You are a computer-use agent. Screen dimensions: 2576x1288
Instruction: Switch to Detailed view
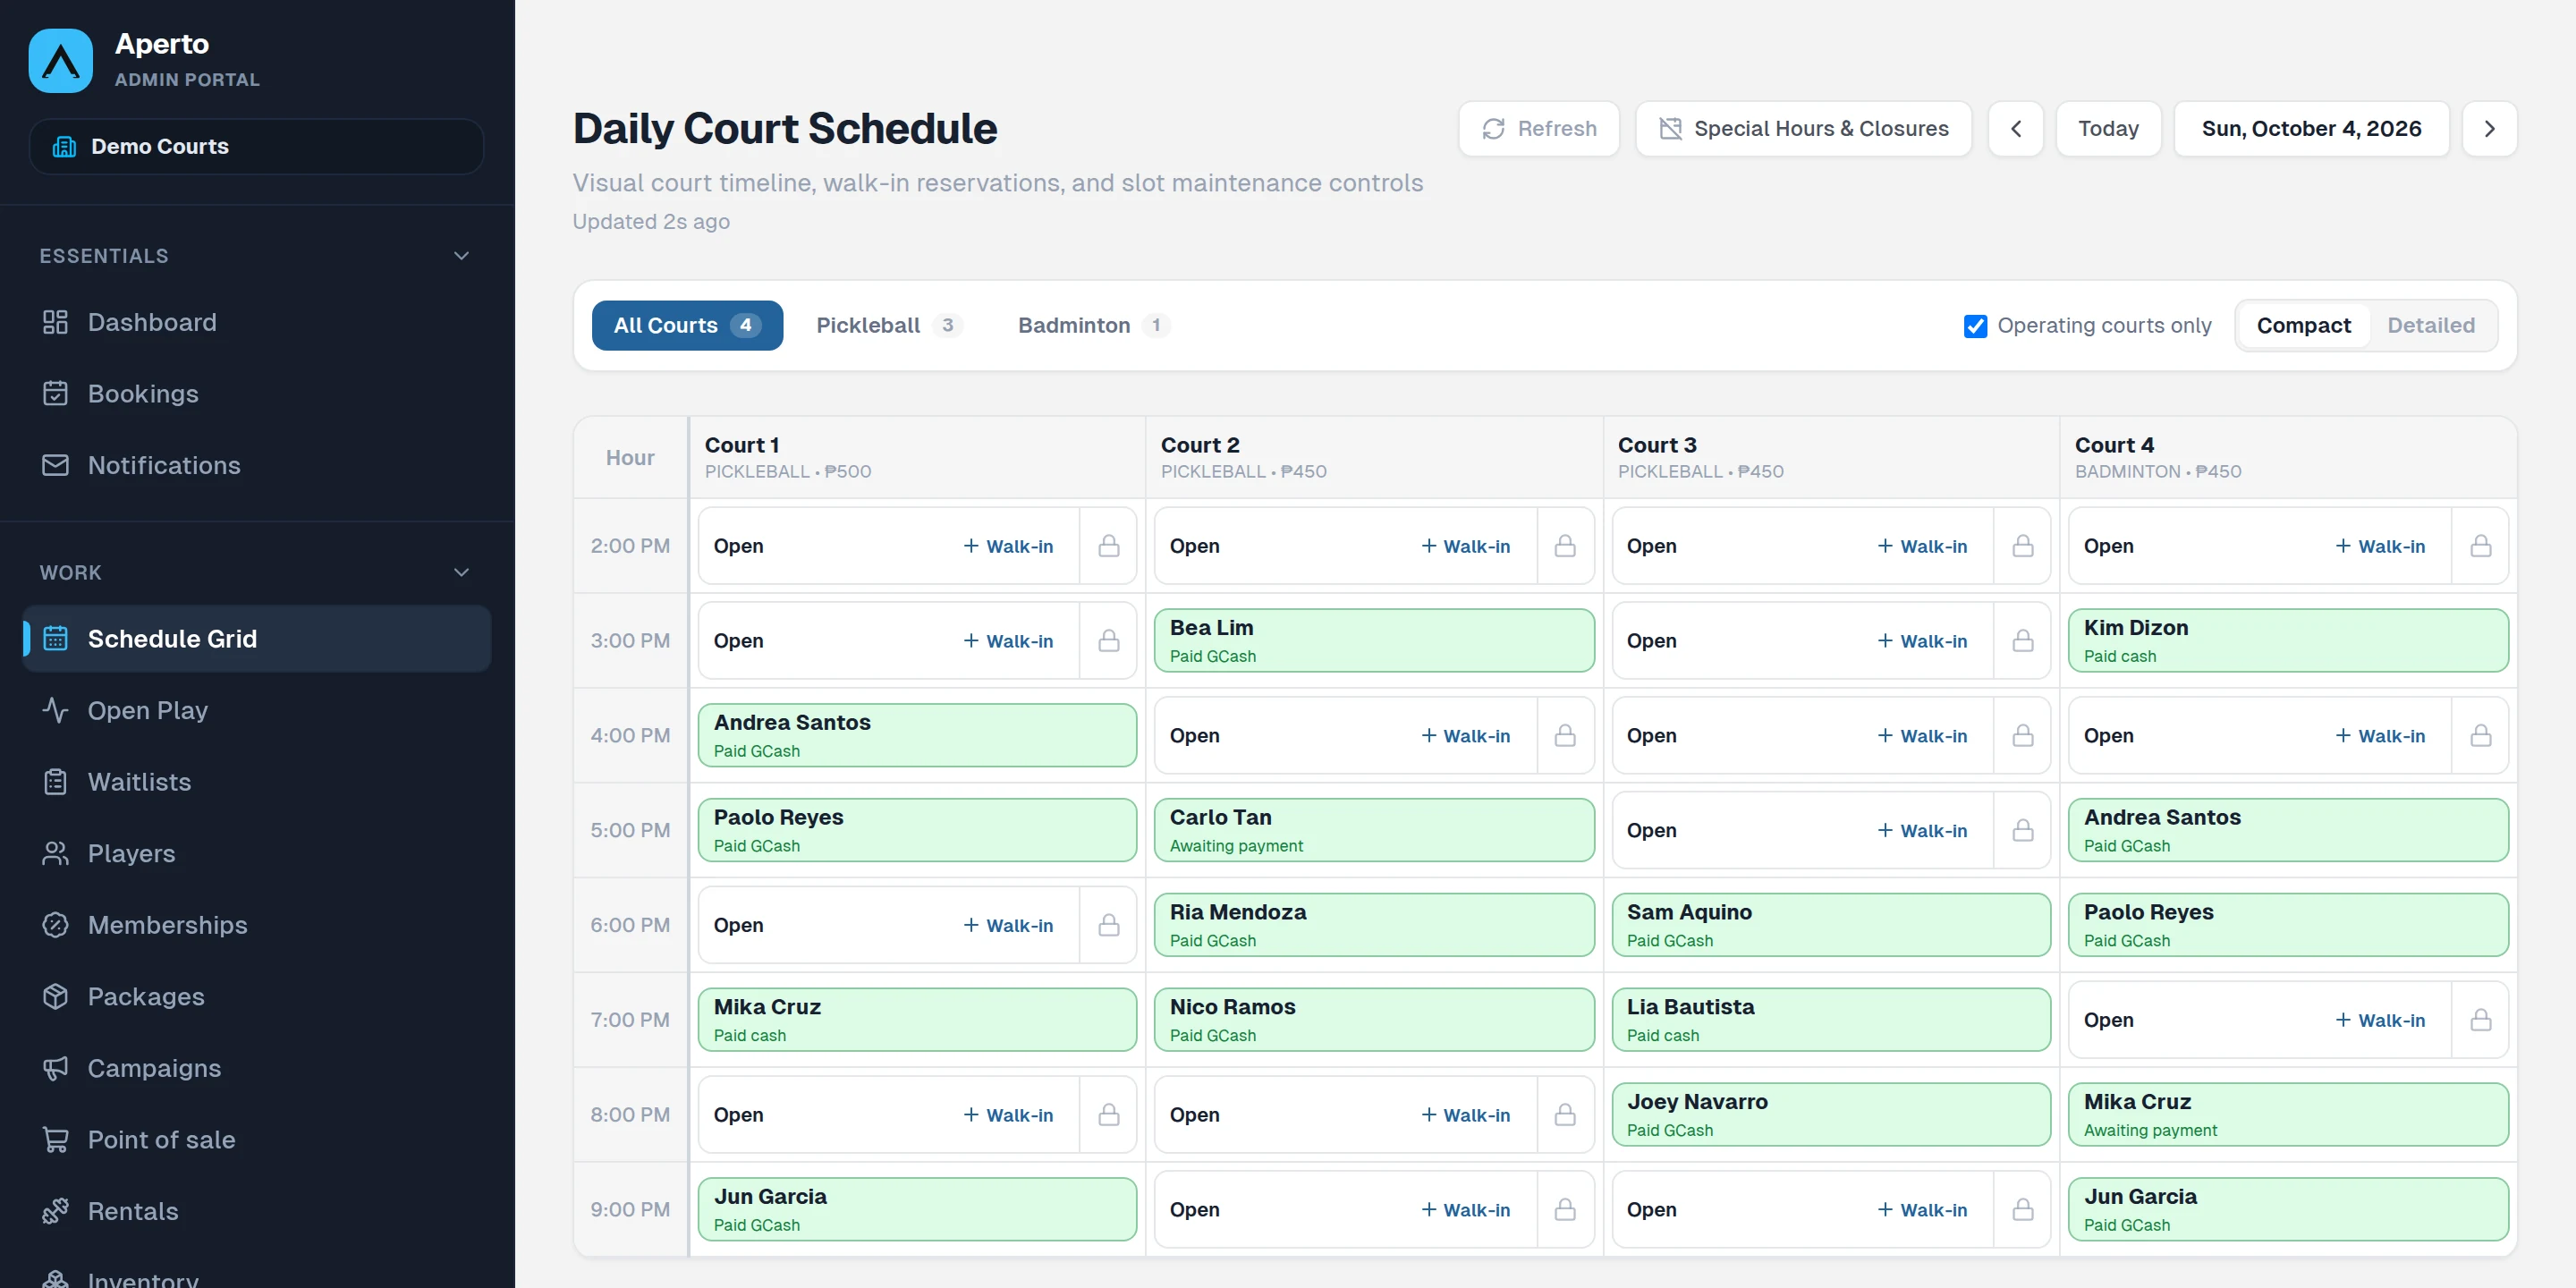(x=2430, y=325)
